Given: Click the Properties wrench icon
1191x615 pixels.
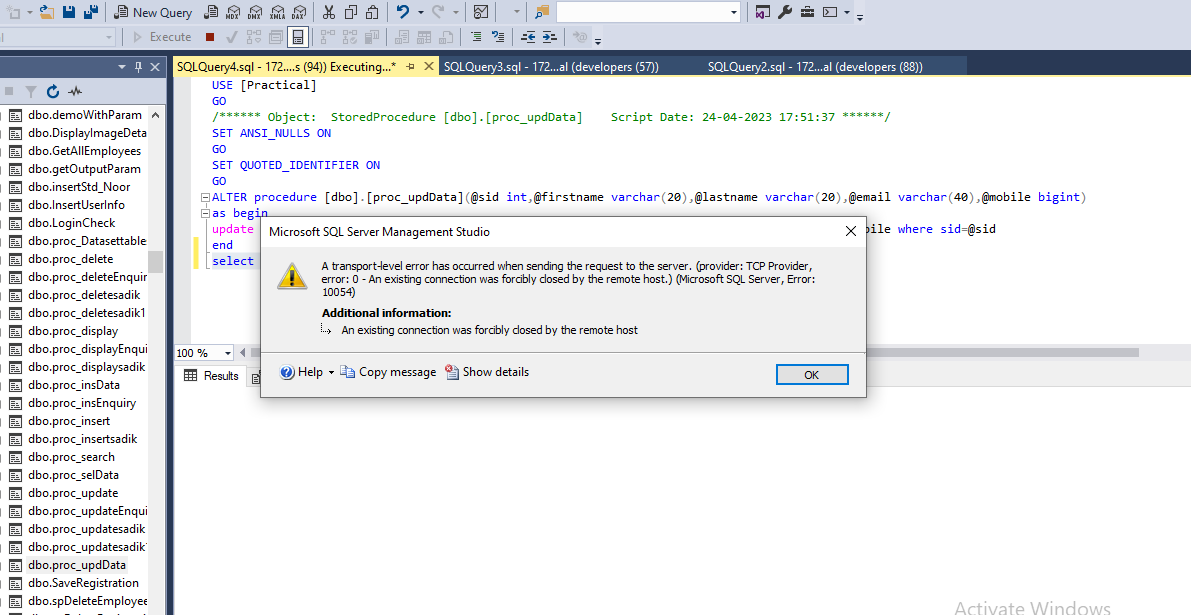Looking at the screenshot, I should point(785,12).
